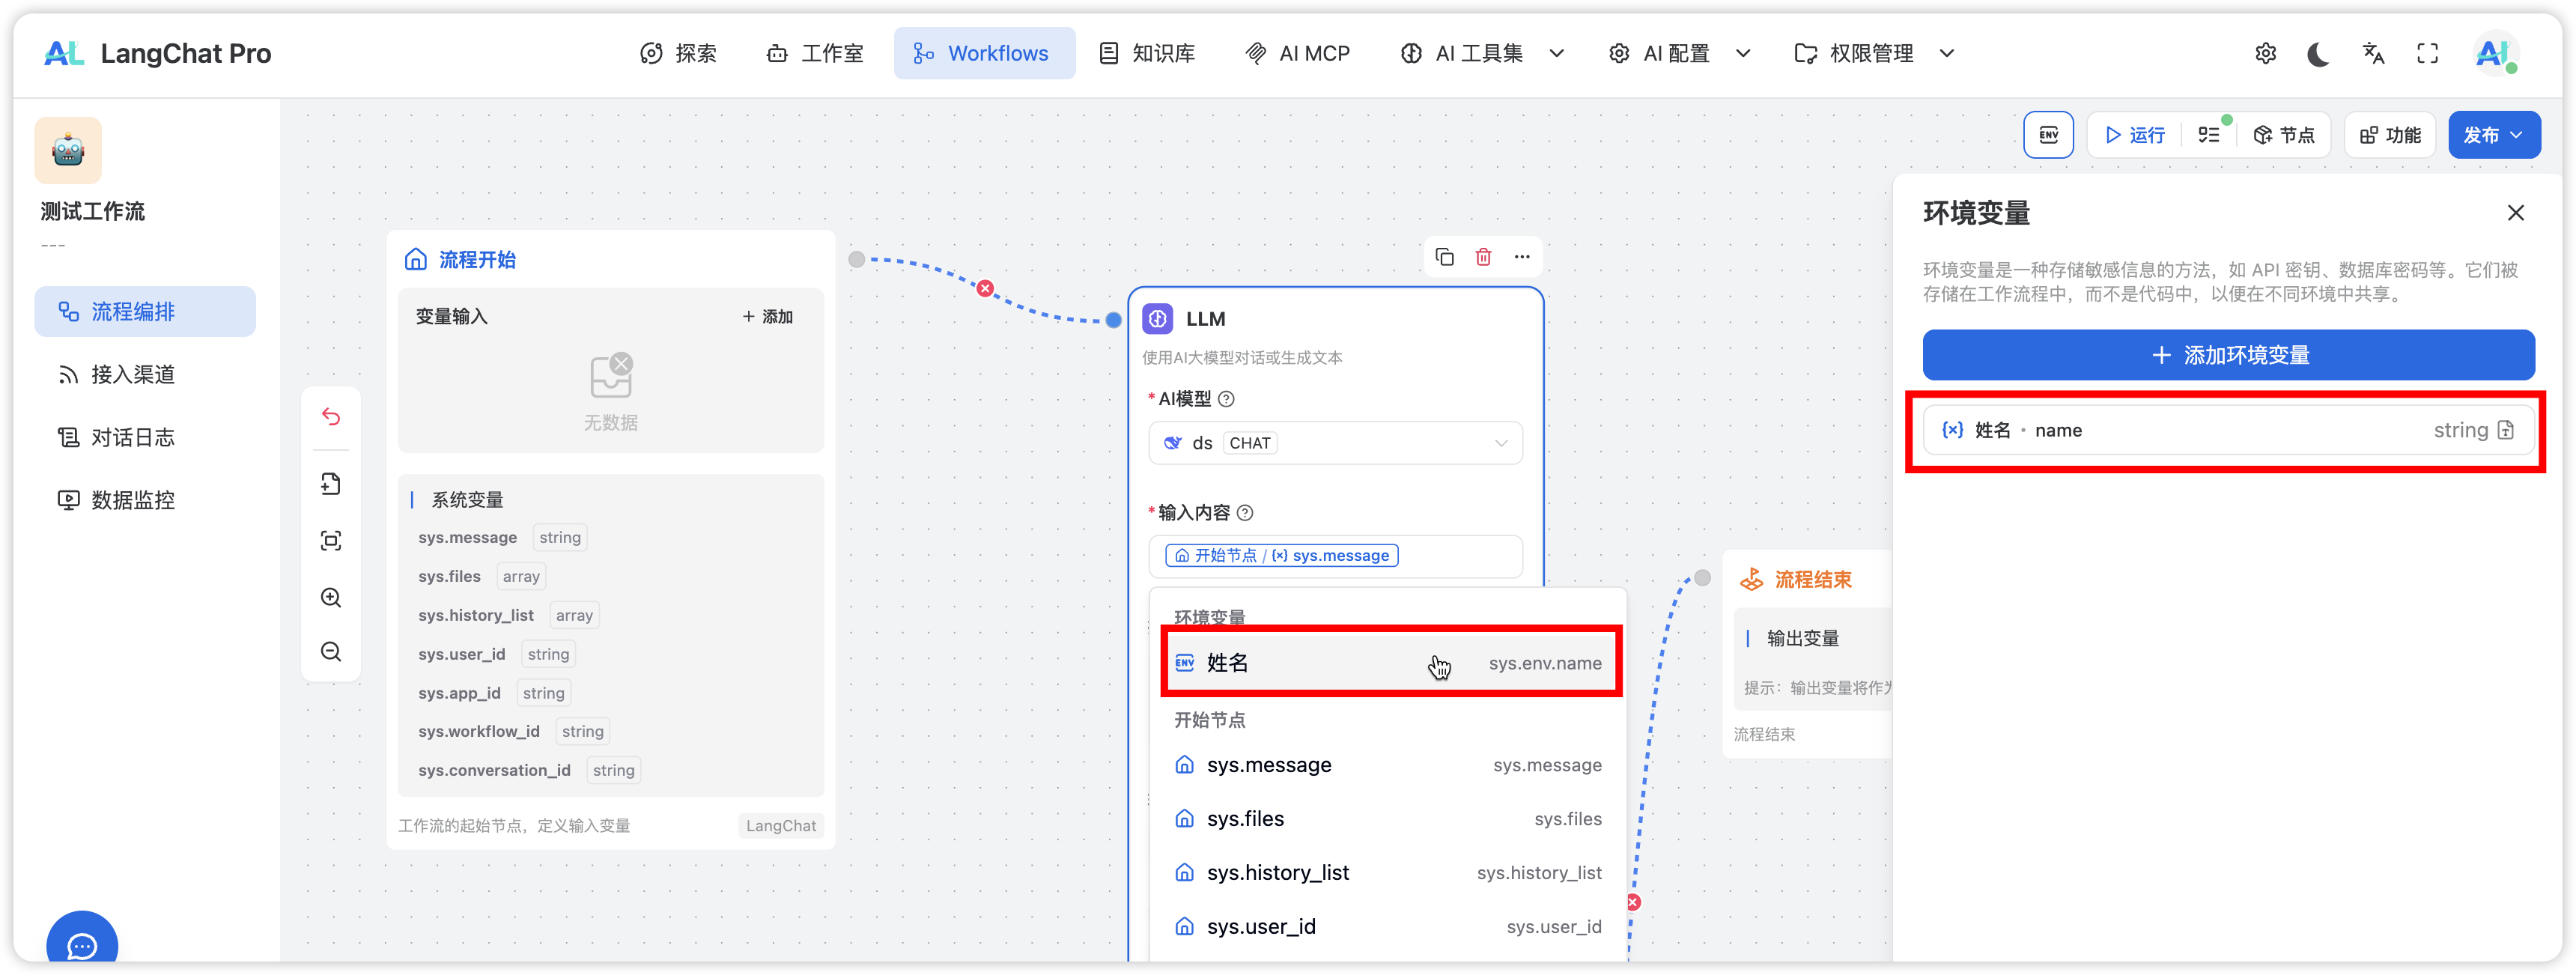Click the checklist icon next to Run
The height and width of the screenshot is (975, 2576).
click(x=2208, y=135)
